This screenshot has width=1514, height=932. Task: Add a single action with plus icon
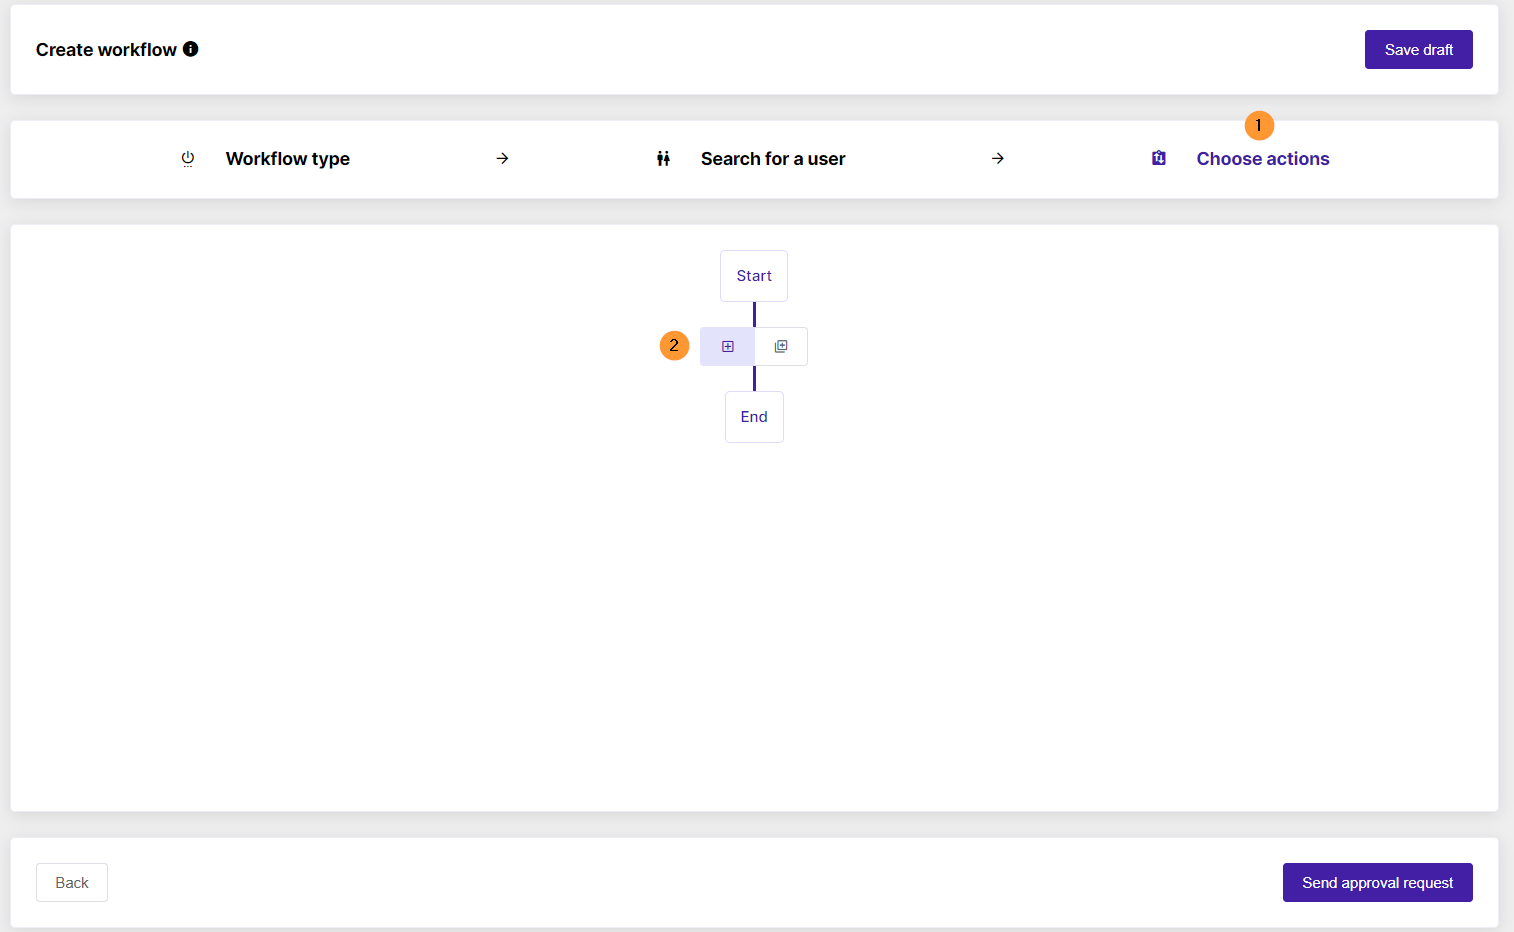coord(728,347)
